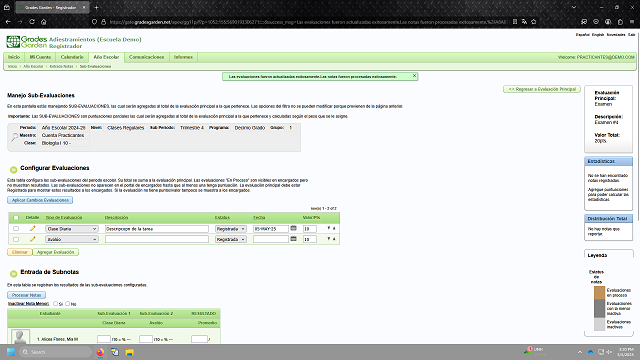Sort by Descripción column header

(x=116, y=218)
